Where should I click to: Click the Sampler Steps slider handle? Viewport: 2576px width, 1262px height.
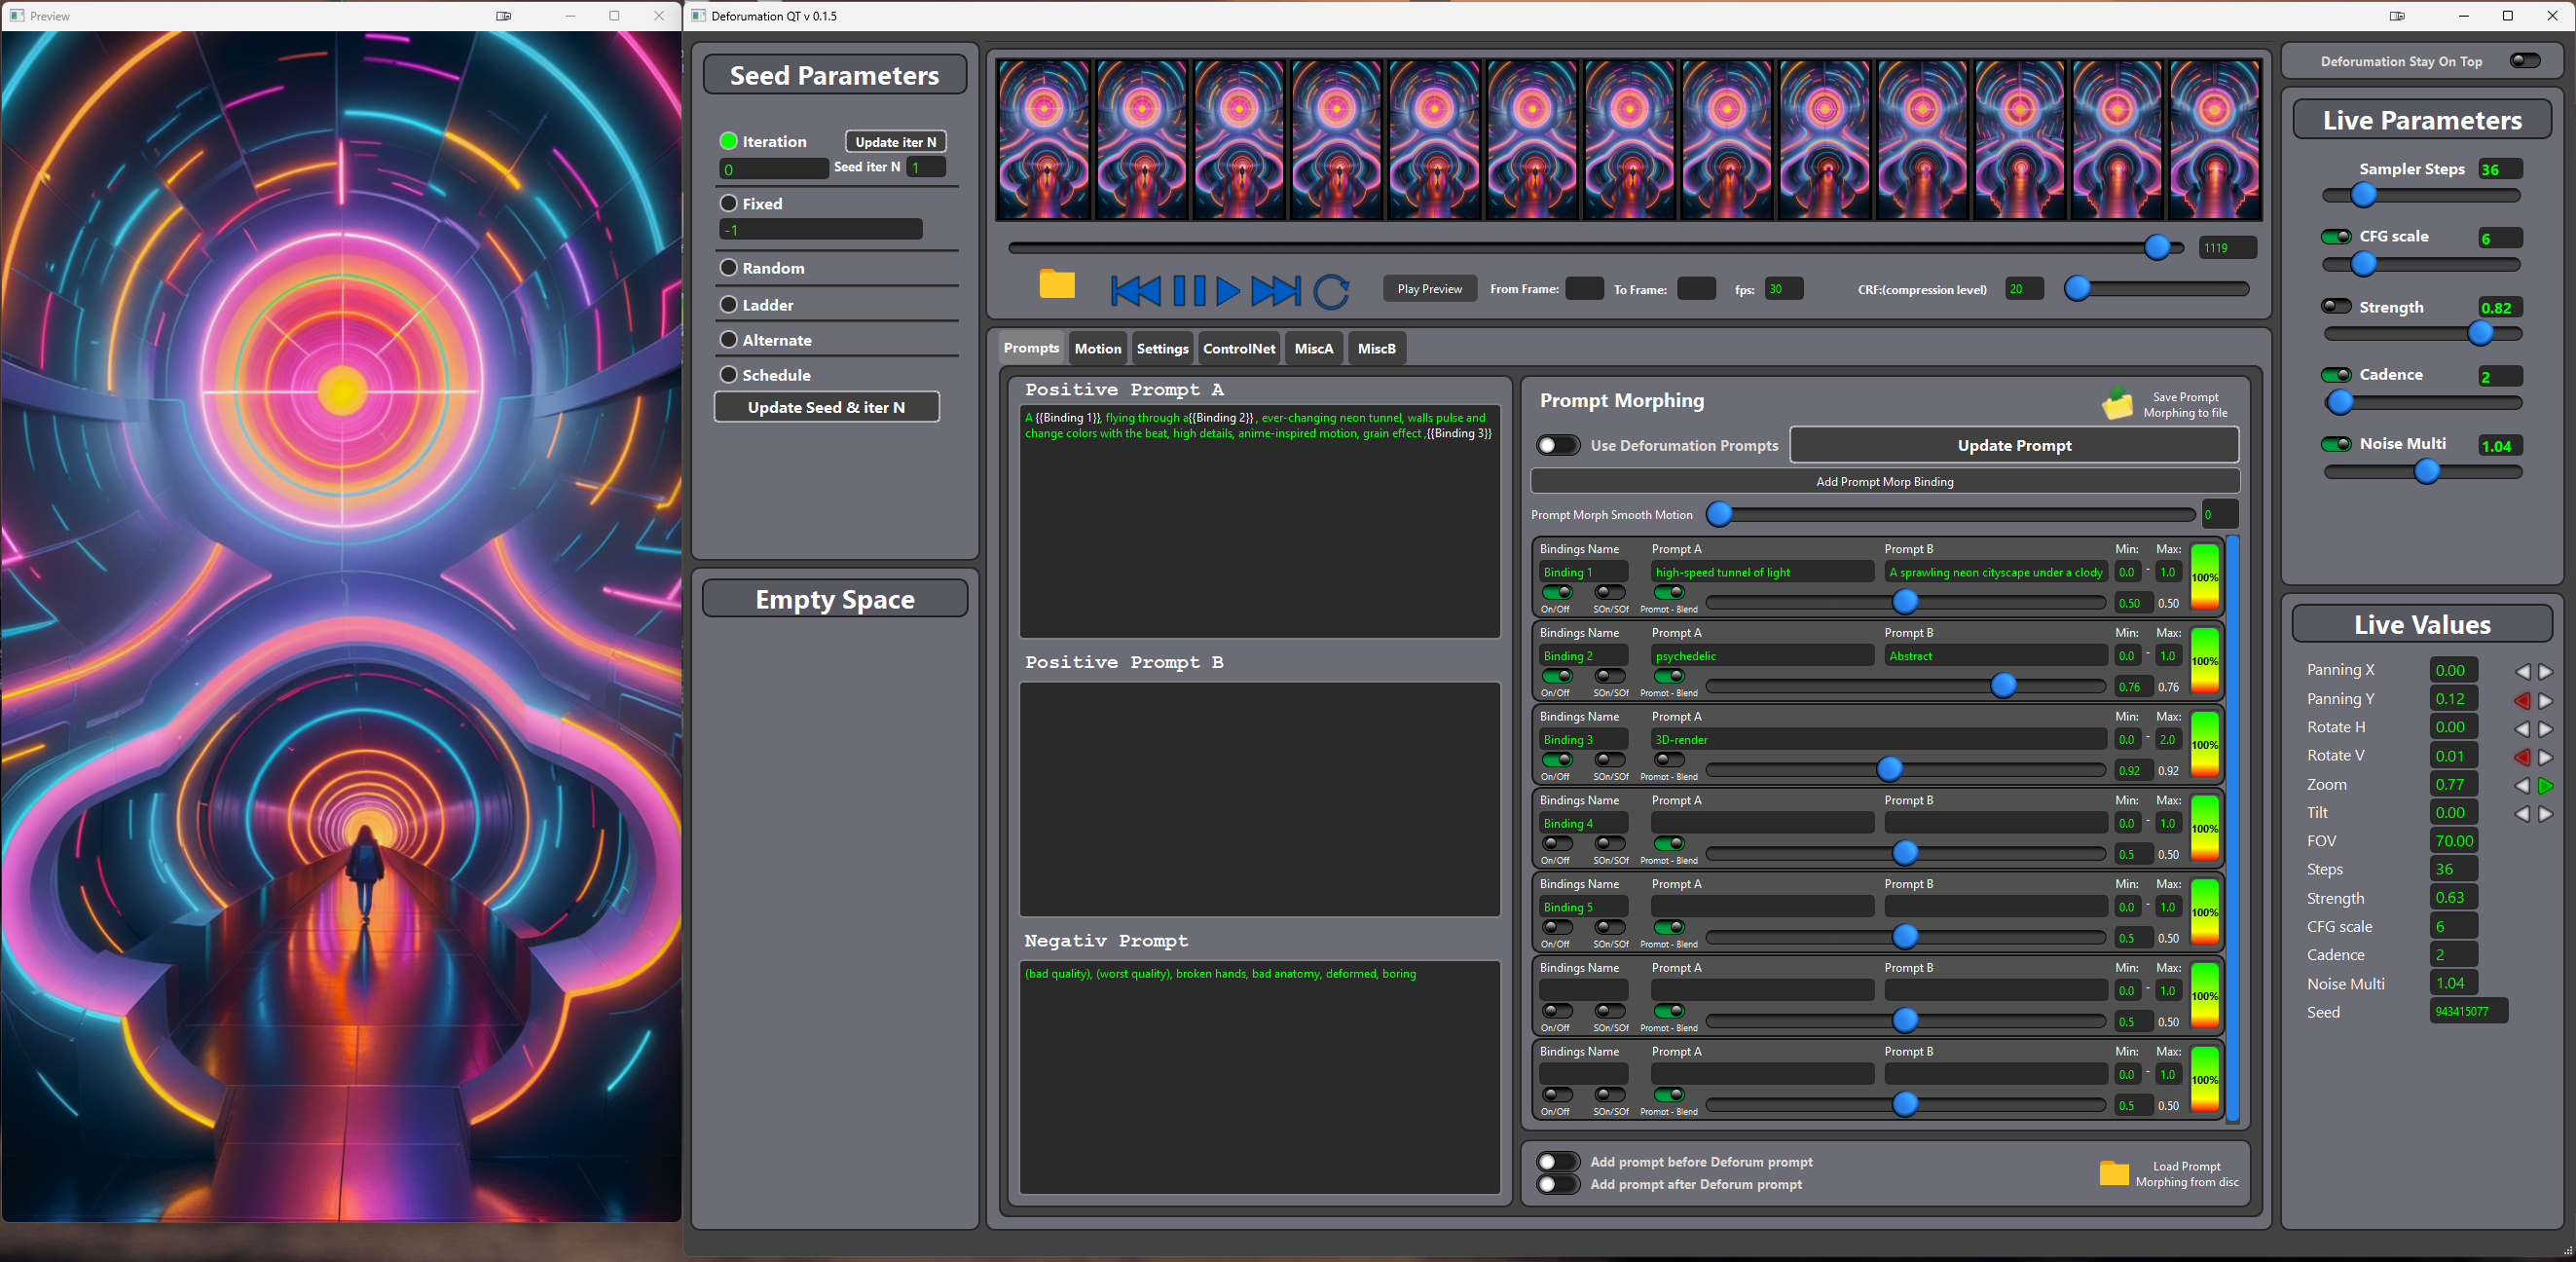coord(2363,195)
